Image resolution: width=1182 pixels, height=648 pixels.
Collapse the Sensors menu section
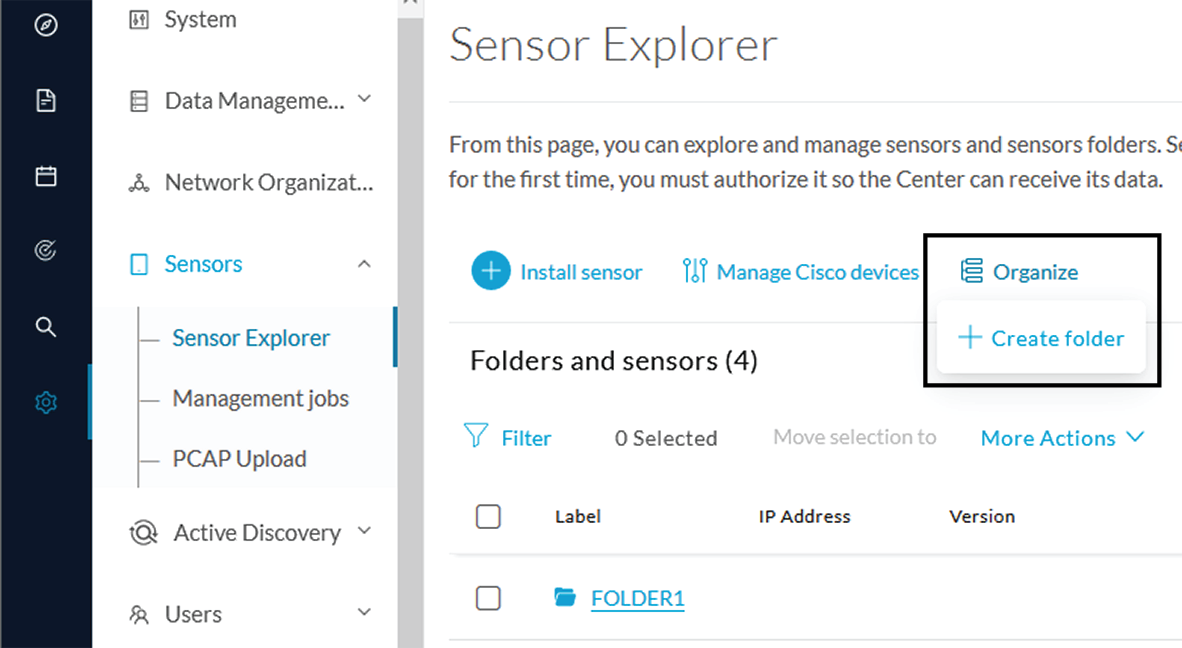[364, 264]
